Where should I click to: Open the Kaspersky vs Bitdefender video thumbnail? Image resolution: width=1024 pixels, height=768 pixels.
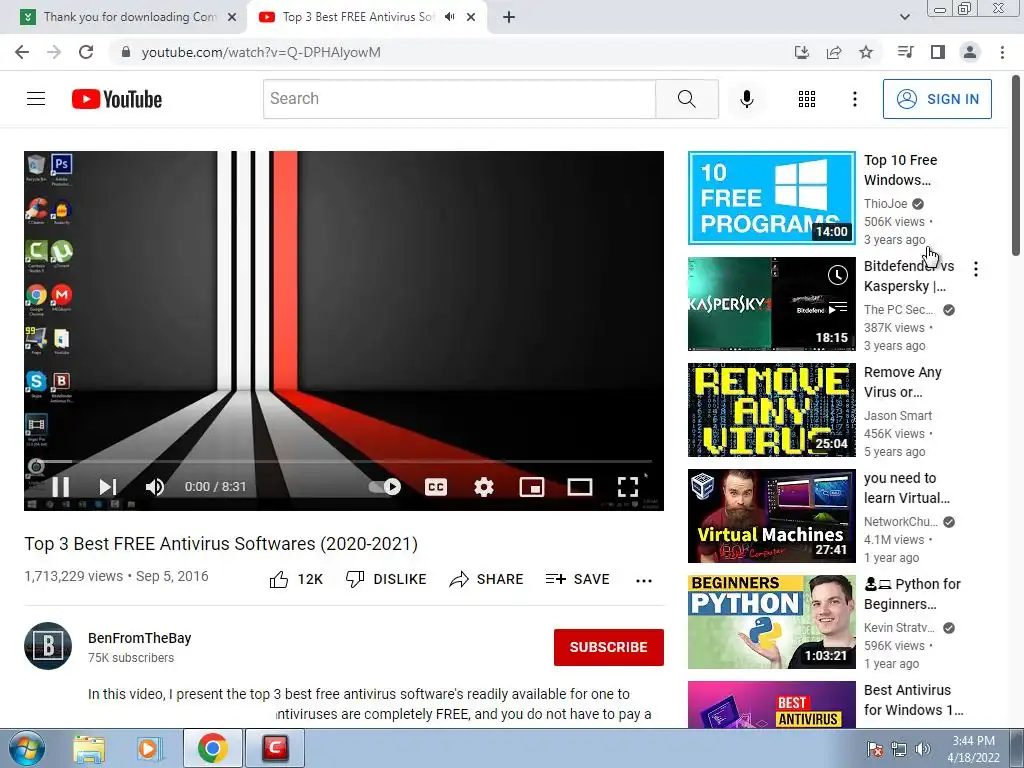tap(771, 304)
